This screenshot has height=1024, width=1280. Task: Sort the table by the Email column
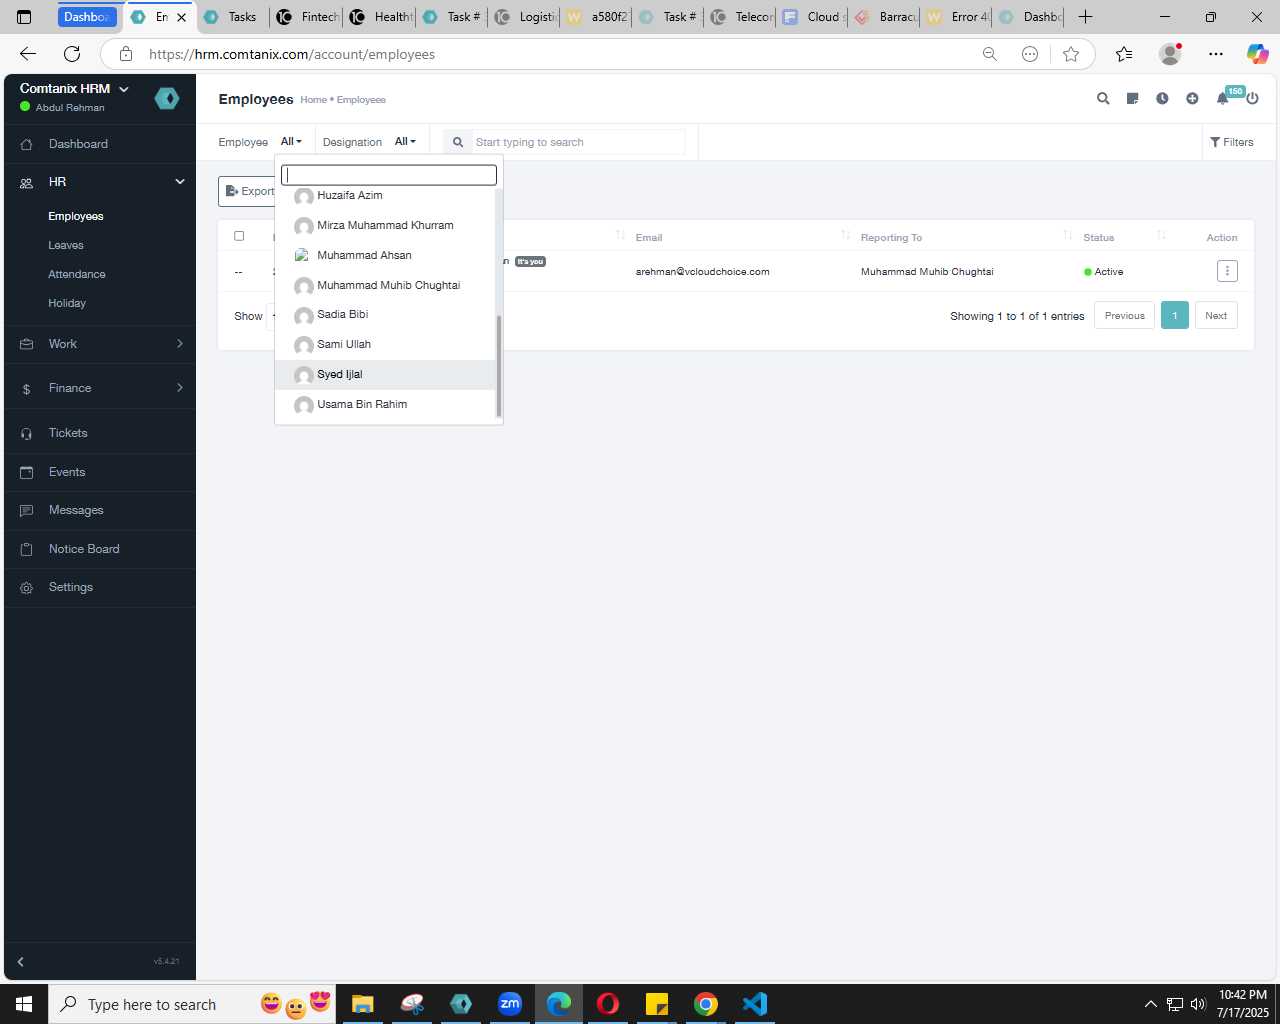(649, 237)
